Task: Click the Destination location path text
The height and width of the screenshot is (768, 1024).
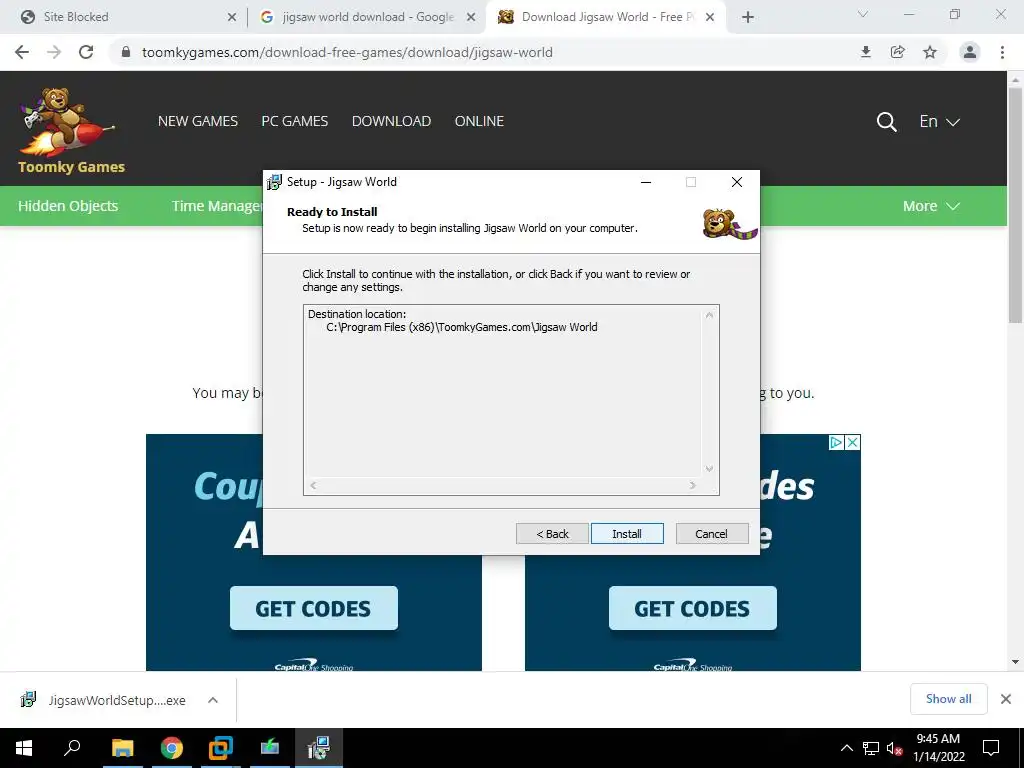Action: coord(462,327)
